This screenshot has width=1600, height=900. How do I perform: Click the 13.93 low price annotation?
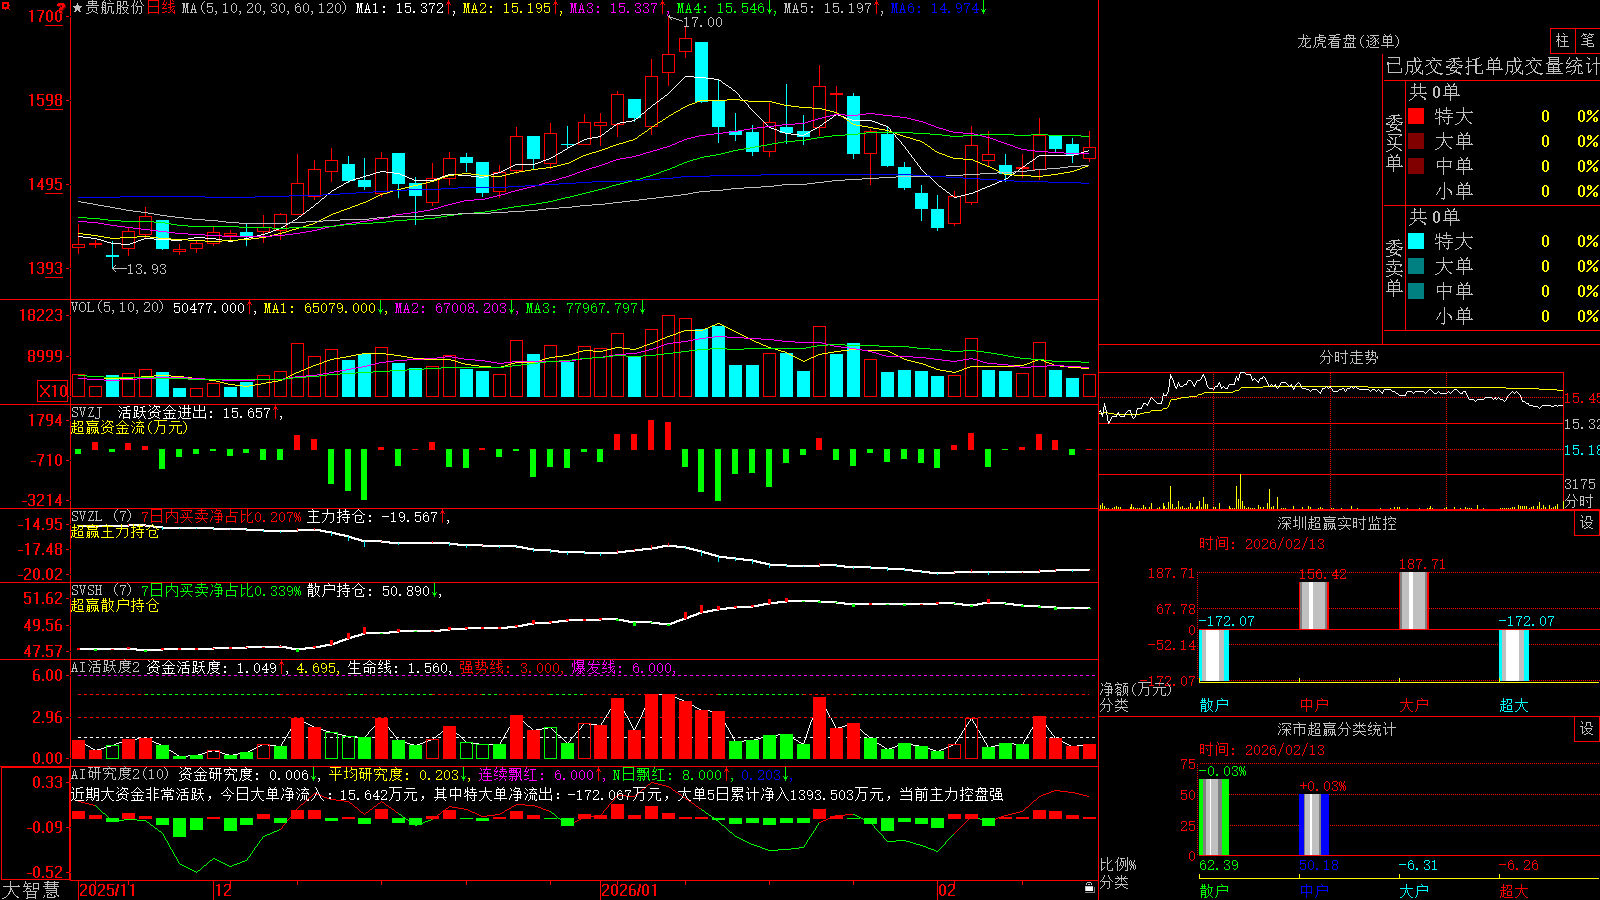coord(147,269)
